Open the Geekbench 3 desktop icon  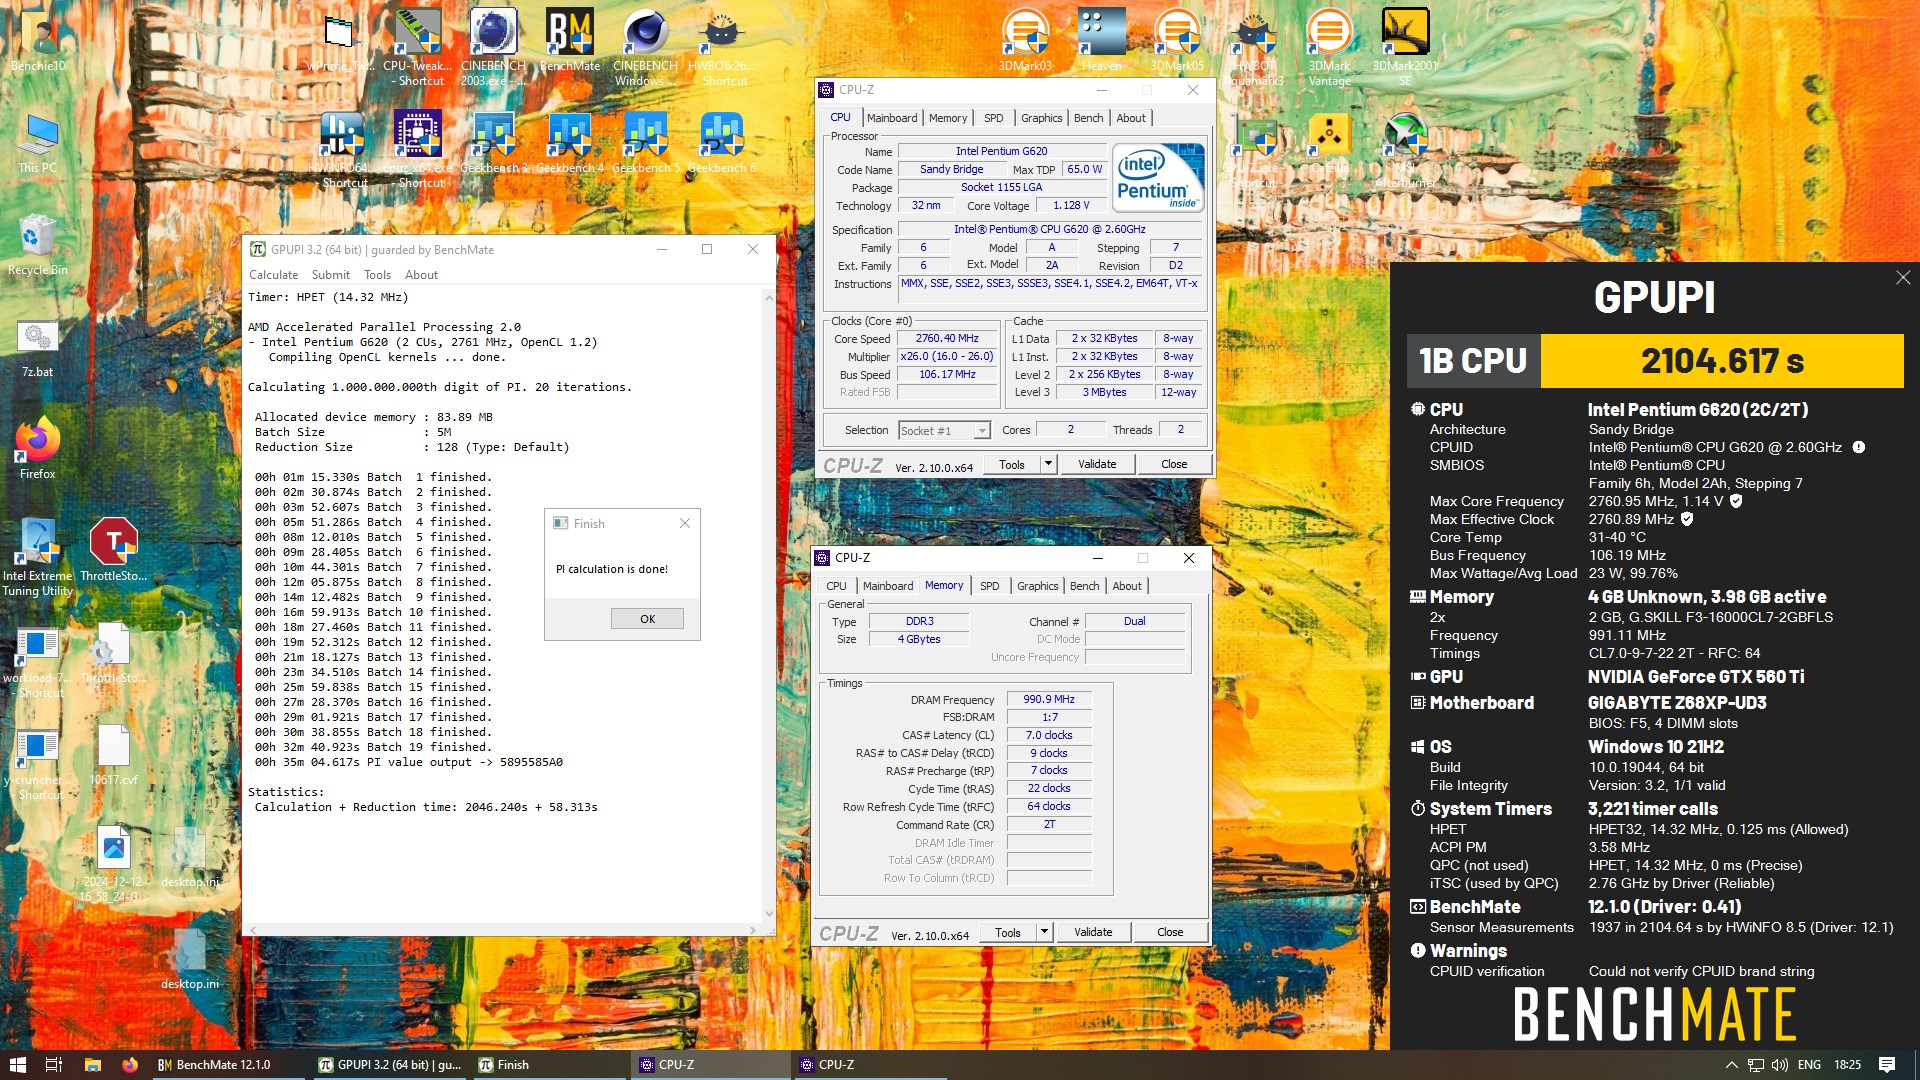(x=493, y=142)
